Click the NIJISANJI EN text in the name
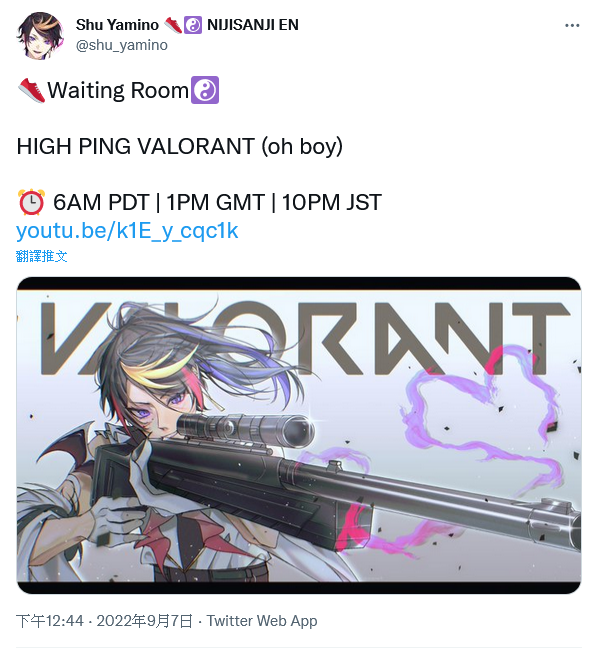Viewport: 598px width, 648px height. click(253, 25)
